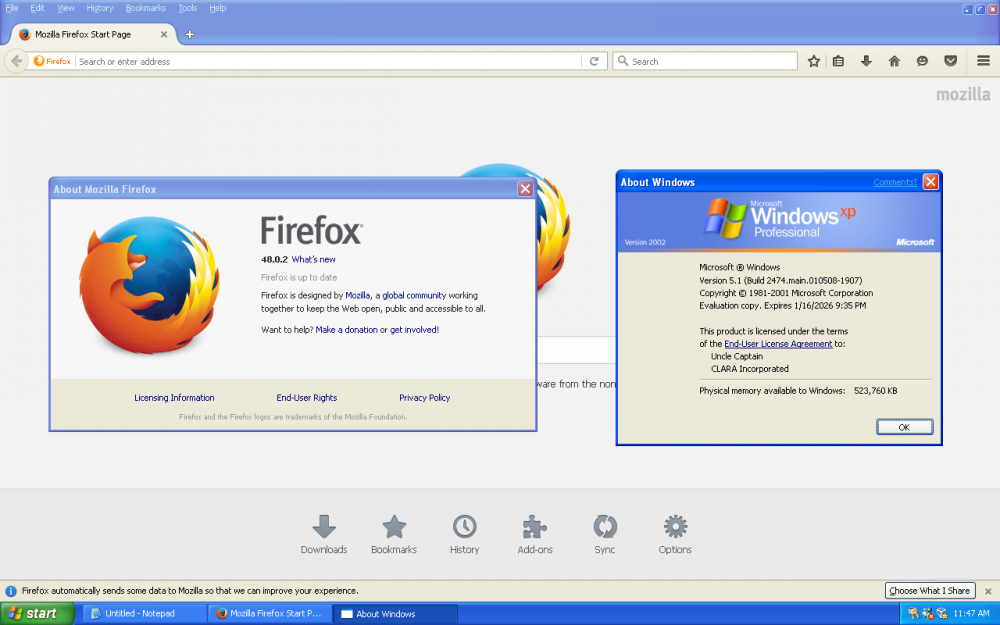Open the History menu in menu bar
Viewport: 1000px width, 625px height.
coord(100,8)
